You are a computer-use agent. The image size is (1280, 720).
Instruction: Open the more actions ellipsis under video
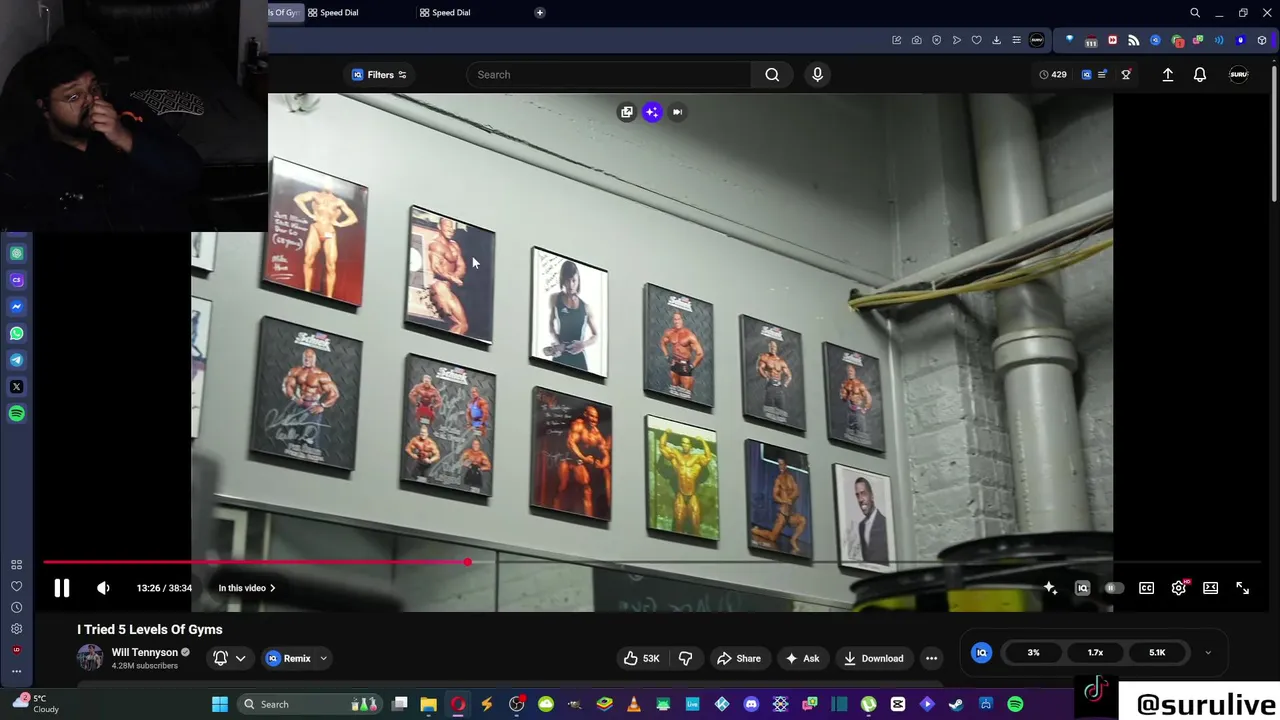(x=931, y=658)
